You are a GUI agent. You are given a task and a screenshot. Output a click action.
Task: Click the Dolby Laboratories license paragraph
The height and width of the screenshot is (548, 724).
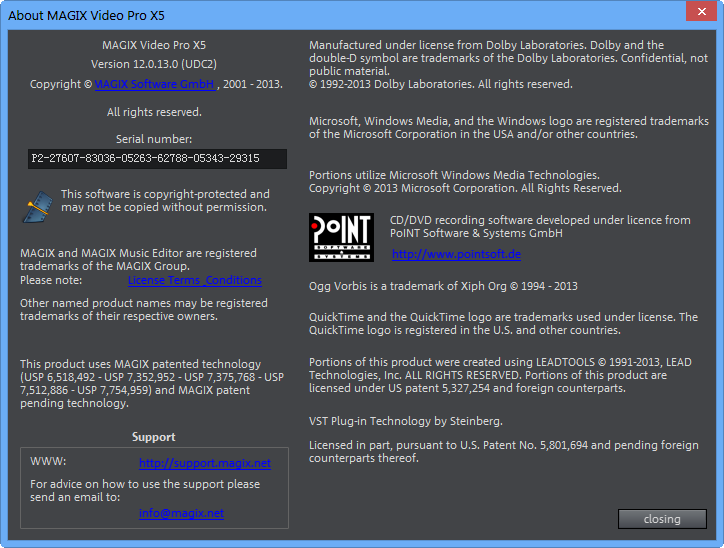coord(508,64)
